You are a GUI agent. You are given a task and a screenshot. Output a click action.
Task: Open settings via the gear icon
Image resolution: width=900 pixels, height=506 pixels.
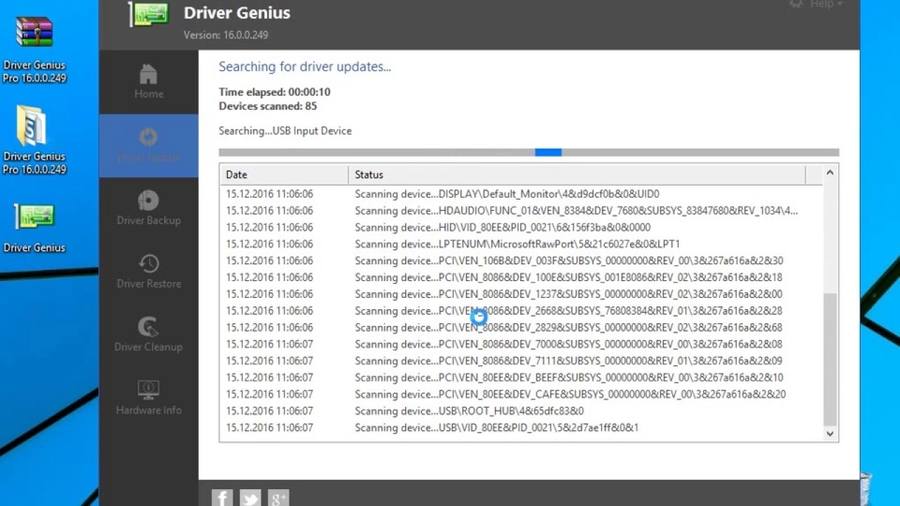pyautogui.click(x=796, y=5)
